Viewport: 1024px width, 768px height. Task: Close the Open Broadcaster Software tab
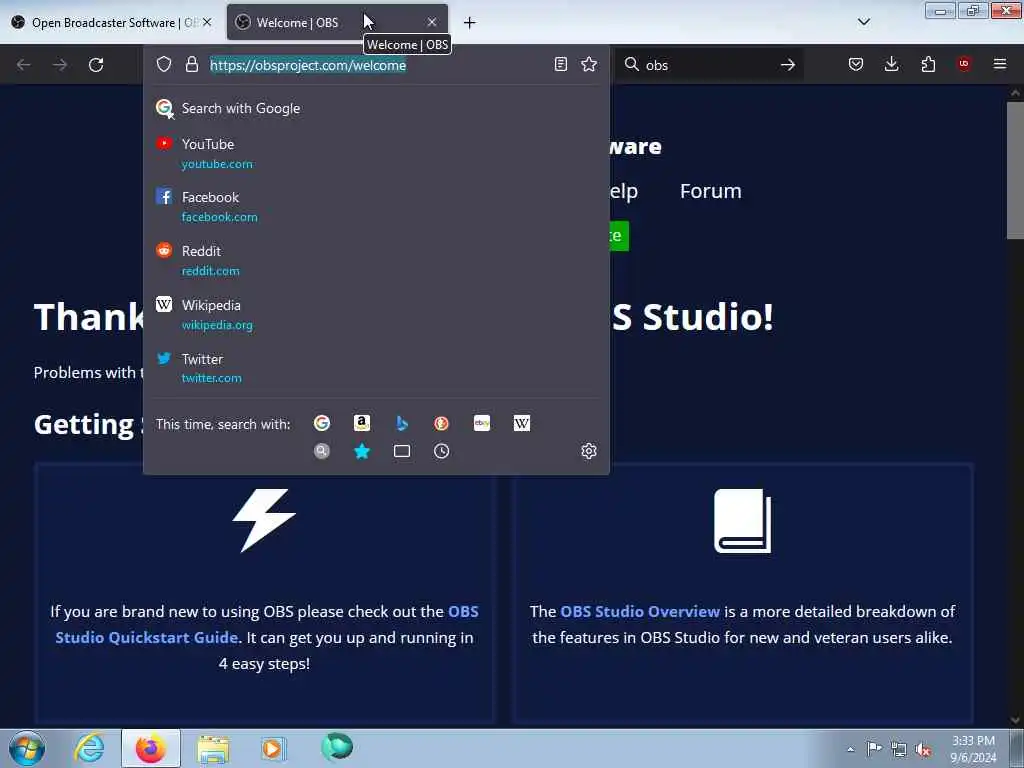[x=207, y=22]
